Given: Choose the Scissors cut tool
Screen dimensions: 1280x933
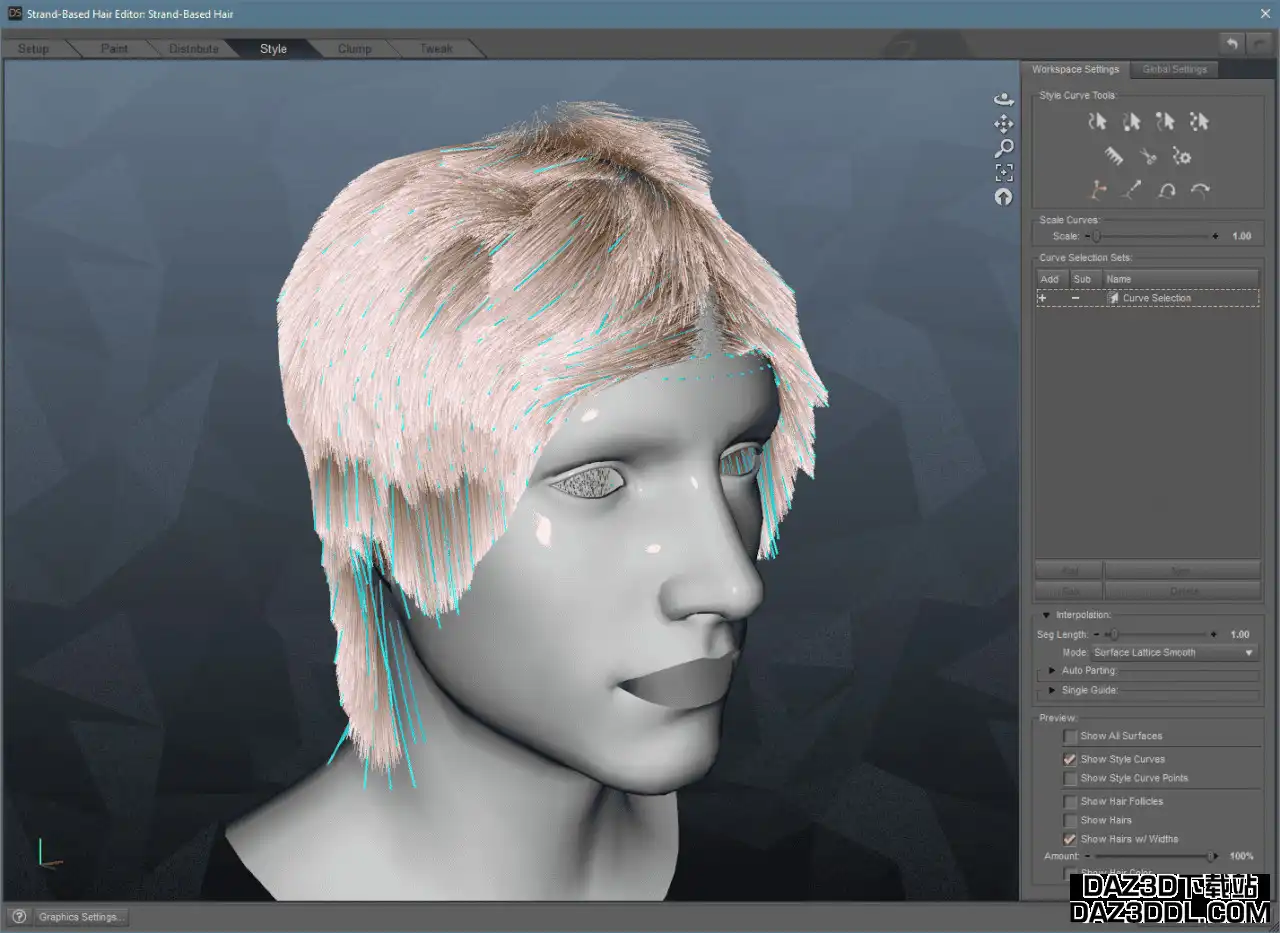Looking at the screenshot, I should coord(1148,156).
